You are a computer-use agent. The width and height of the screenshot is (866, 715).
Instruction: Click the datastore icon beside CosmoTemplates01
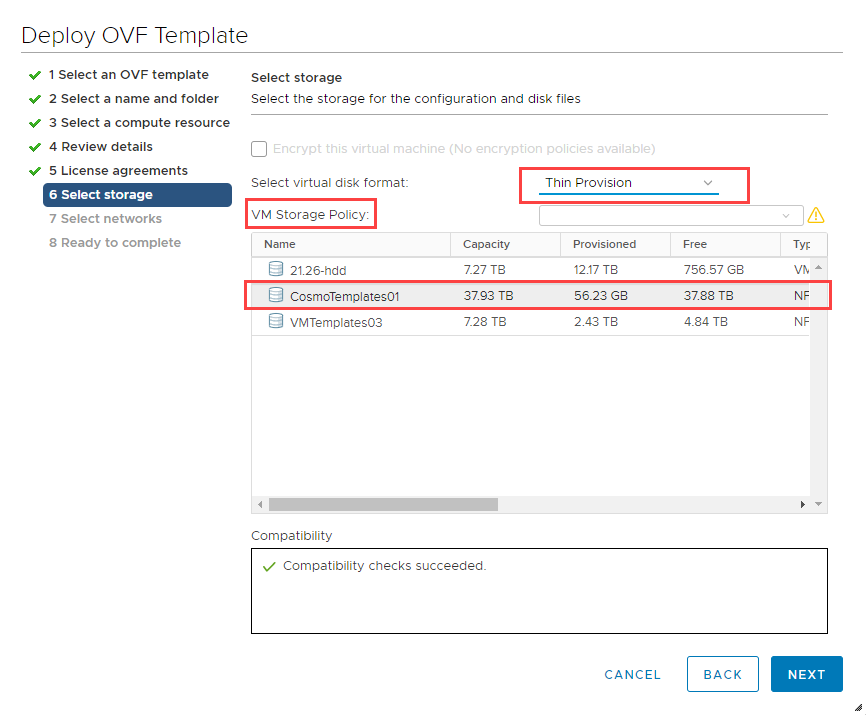pos(275,295)
